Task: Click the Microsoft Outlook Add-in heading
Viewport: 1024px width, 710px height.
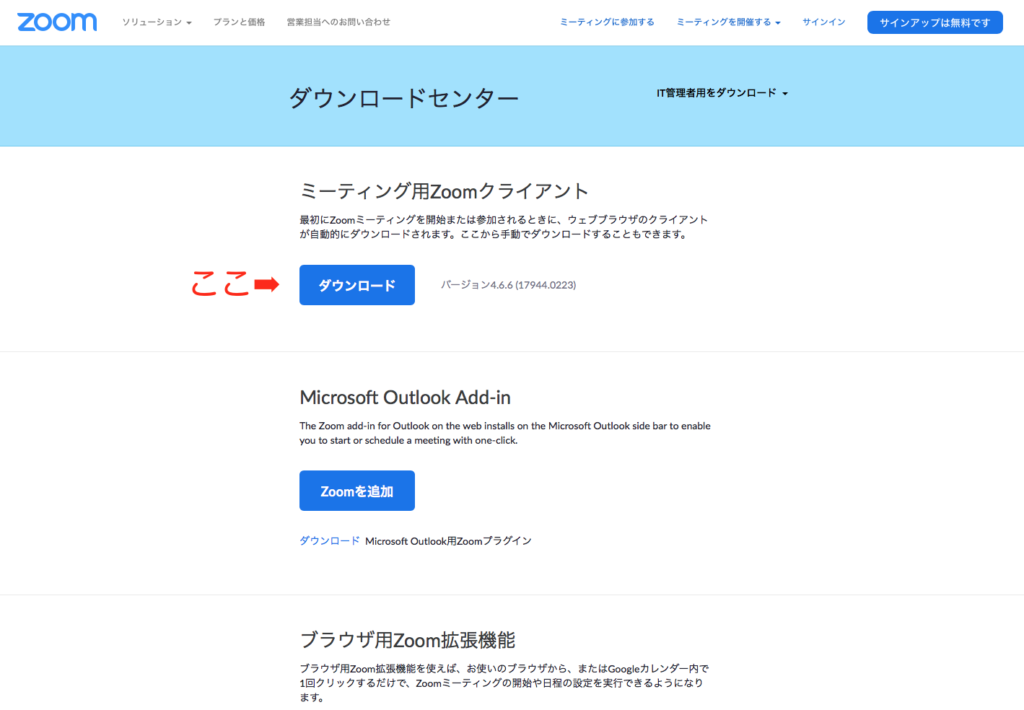Action: tap(405, 397)
